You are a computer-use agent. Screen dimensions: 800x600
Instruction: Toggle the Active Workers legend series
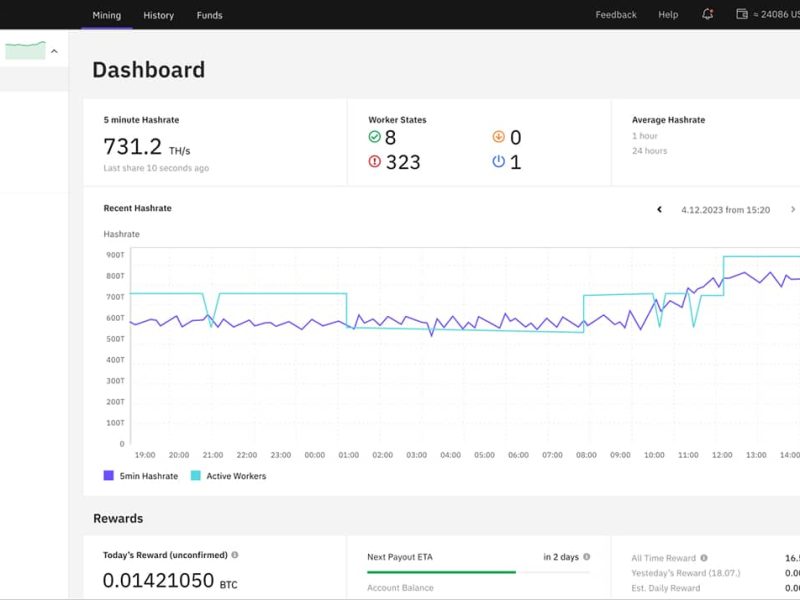coord(228,476)
